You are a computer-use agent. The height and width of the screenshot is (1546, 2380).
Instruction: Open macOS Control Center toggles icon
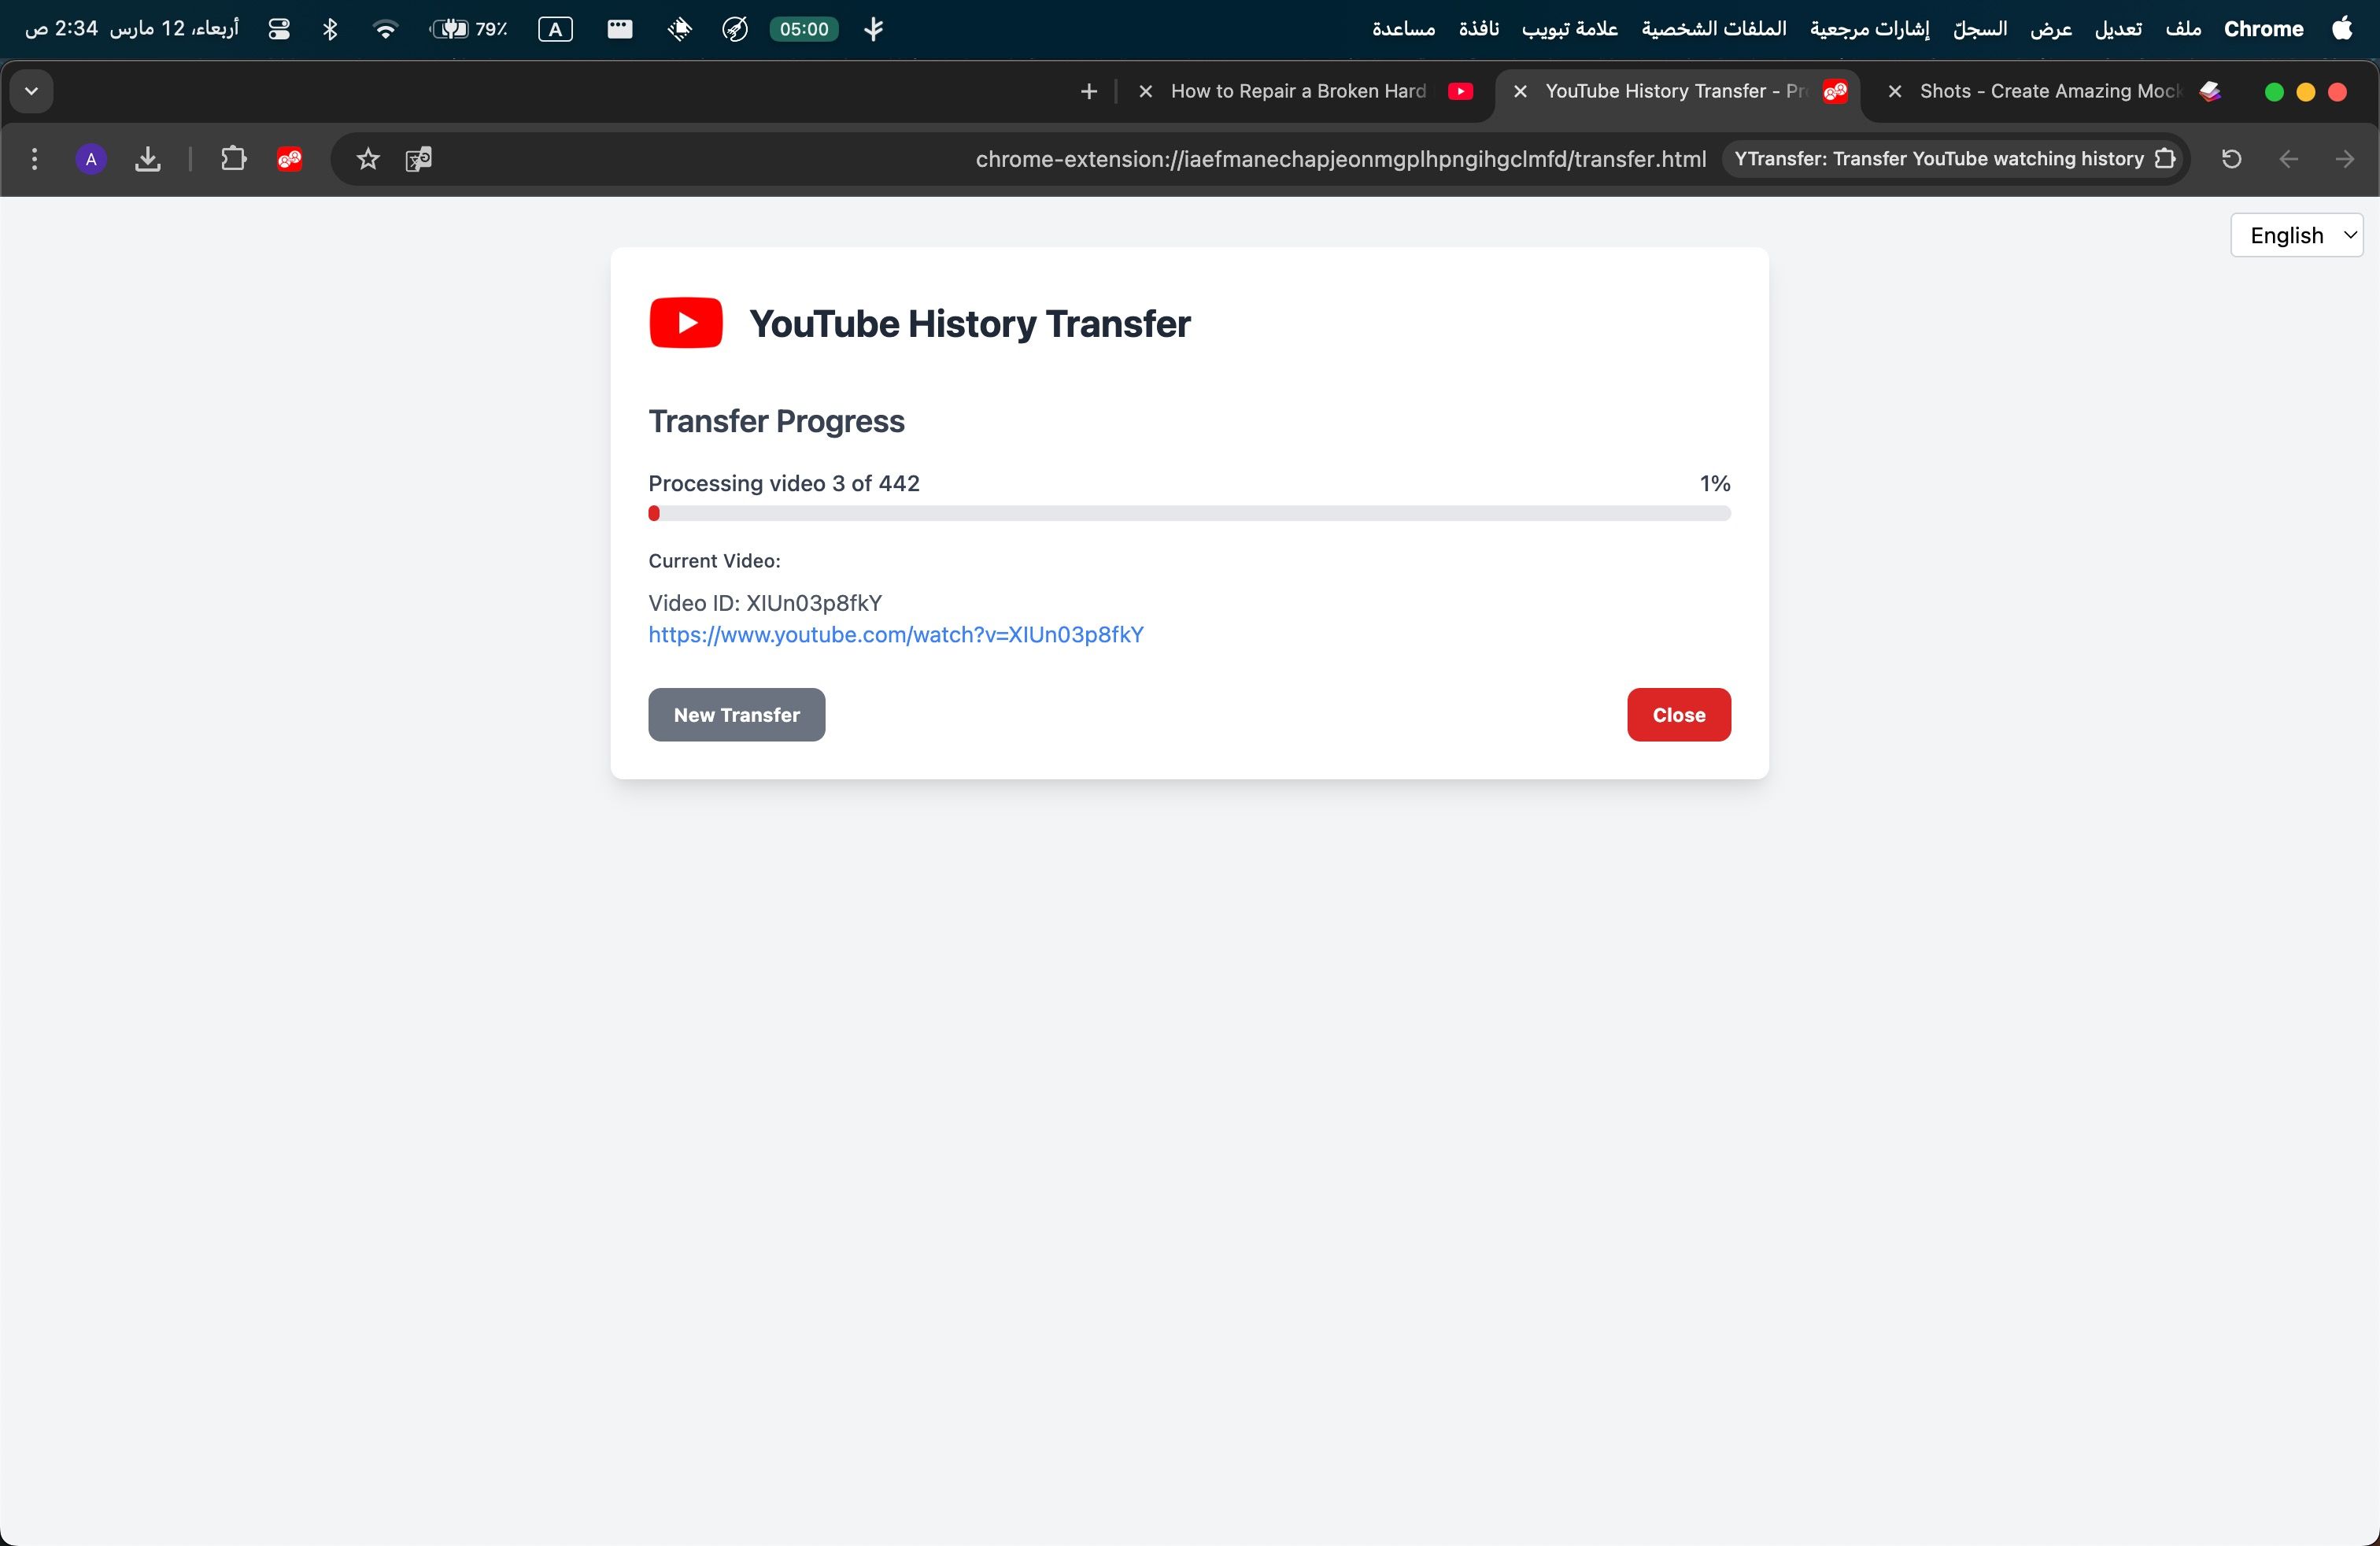click(x=279, y=29)
